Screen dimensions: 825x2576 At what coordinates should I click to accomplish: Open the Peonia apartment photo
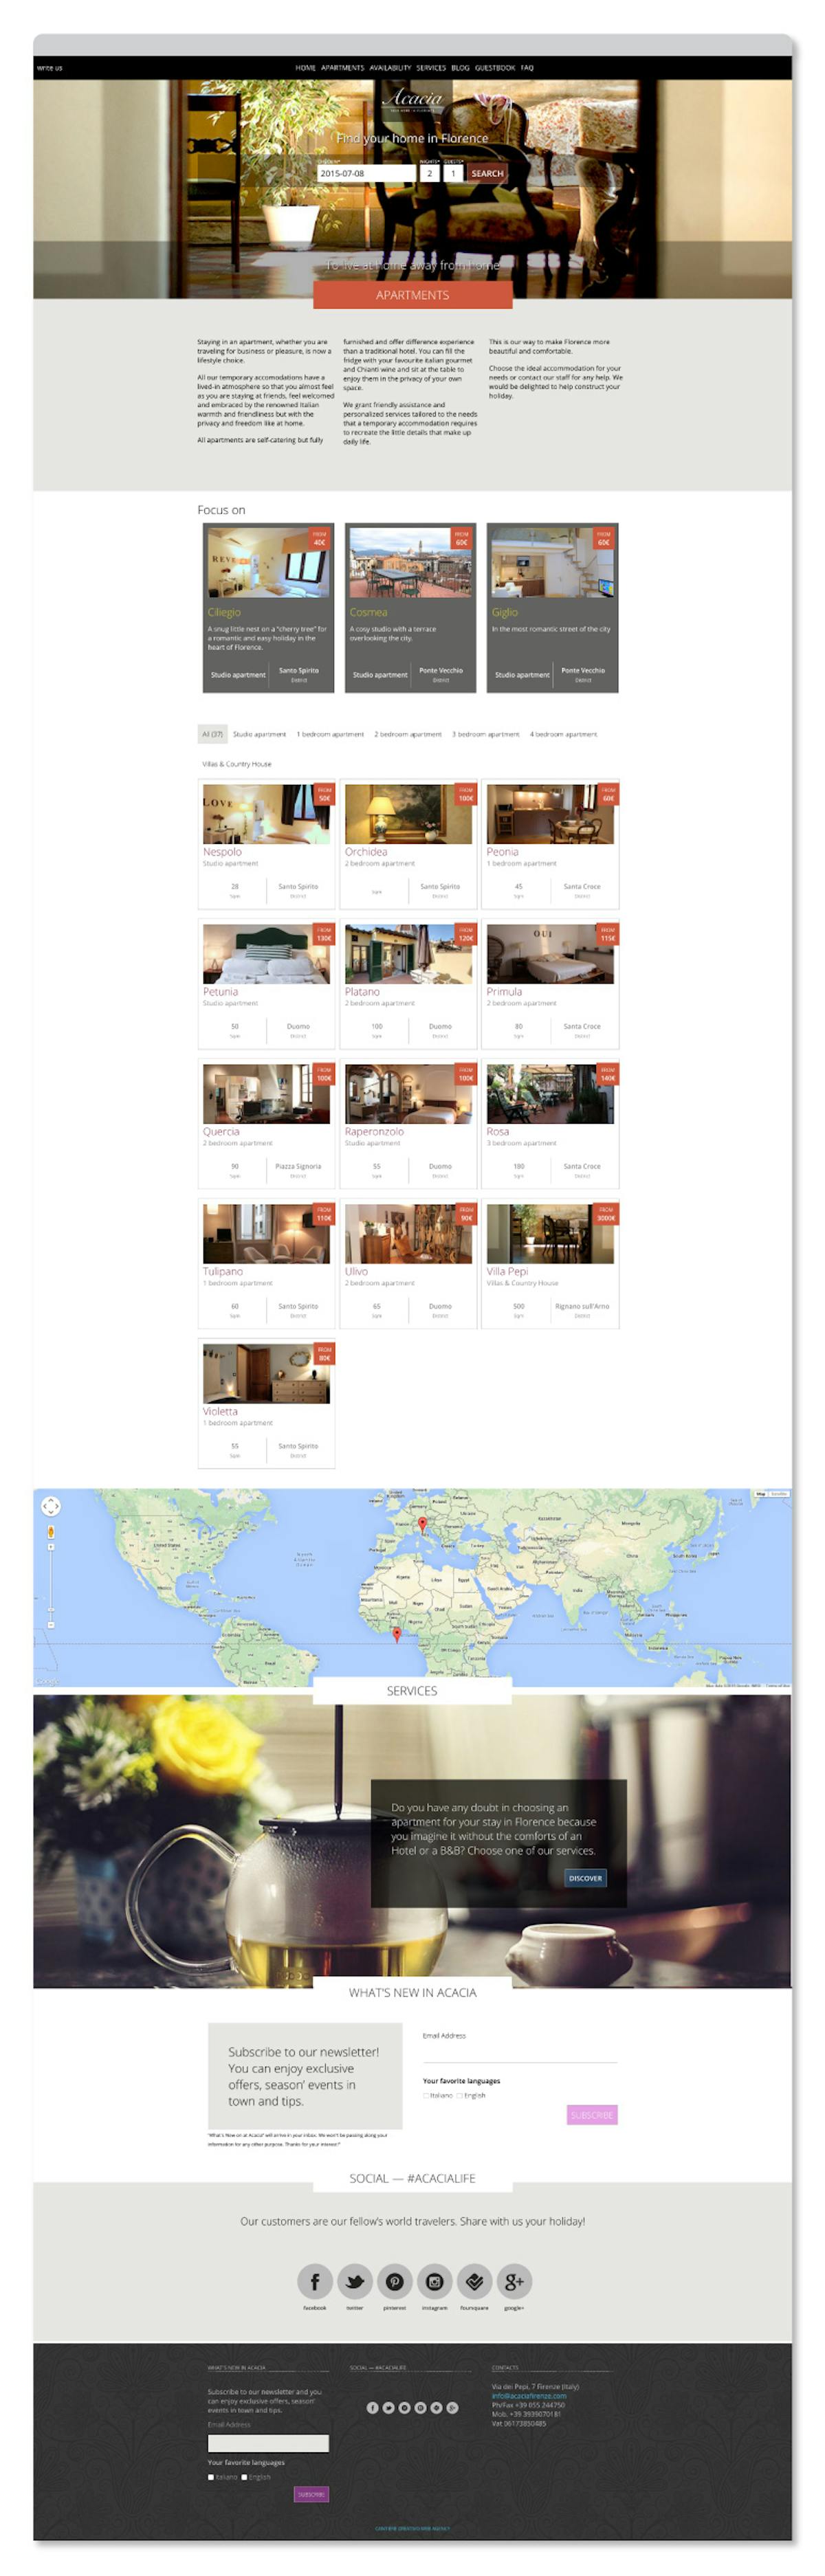click(x=551, y=814)
